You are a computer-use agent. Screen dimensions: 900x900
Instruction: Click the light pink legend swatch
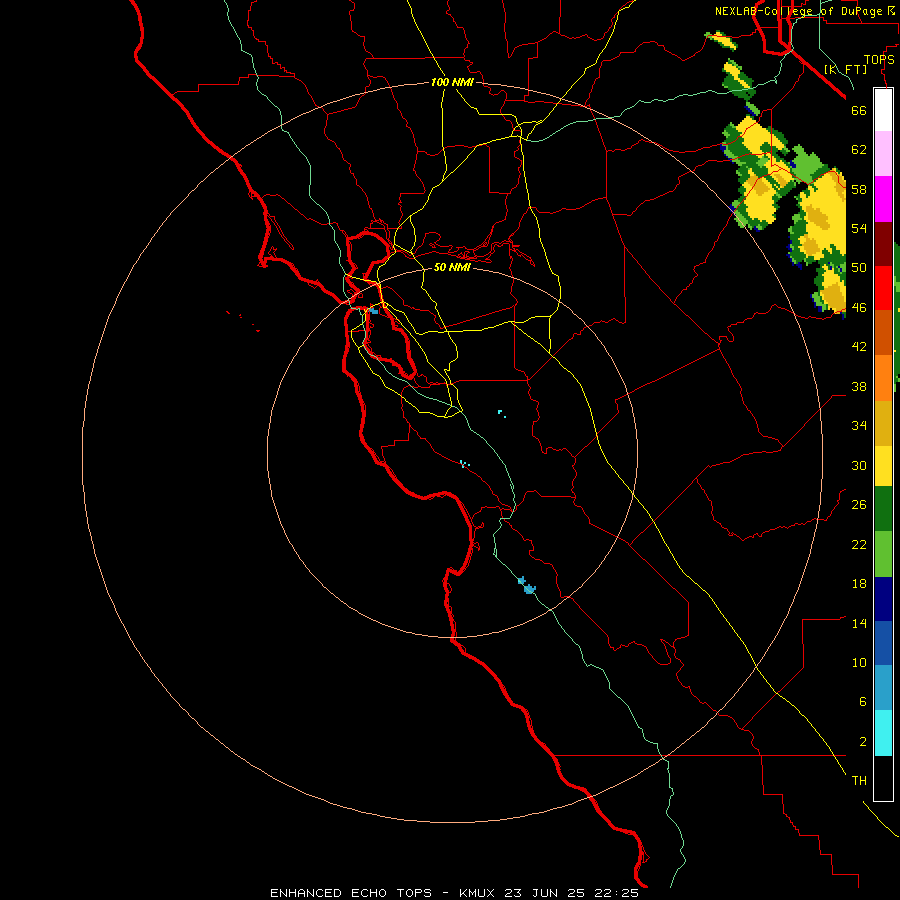click(883, 153)
